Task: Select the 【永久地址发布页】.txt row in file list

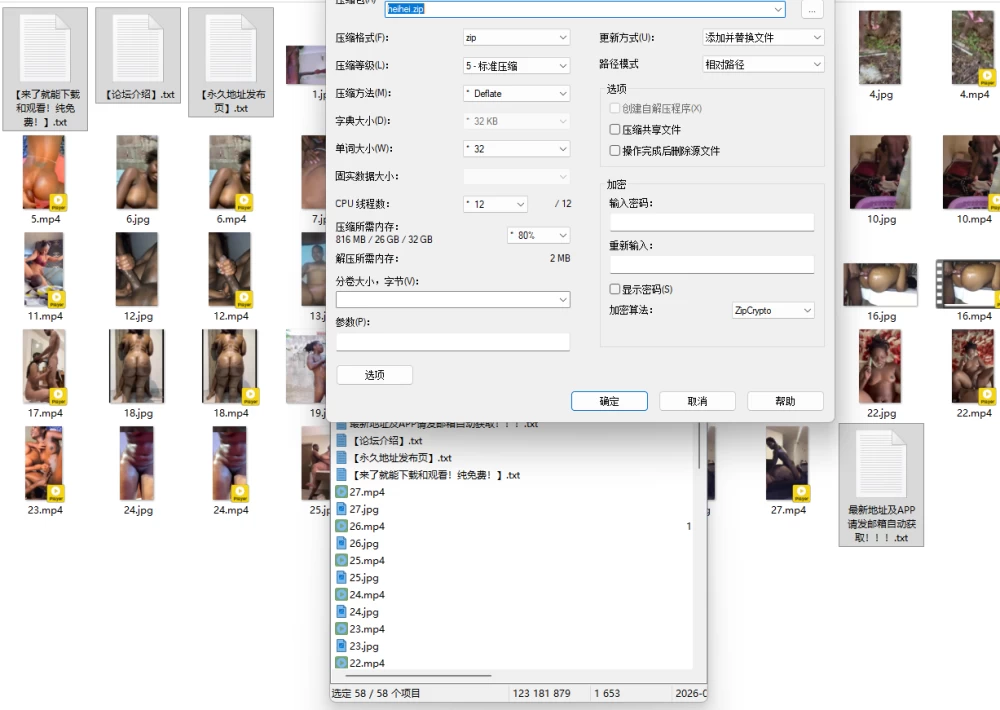Action: click(513, 458)
